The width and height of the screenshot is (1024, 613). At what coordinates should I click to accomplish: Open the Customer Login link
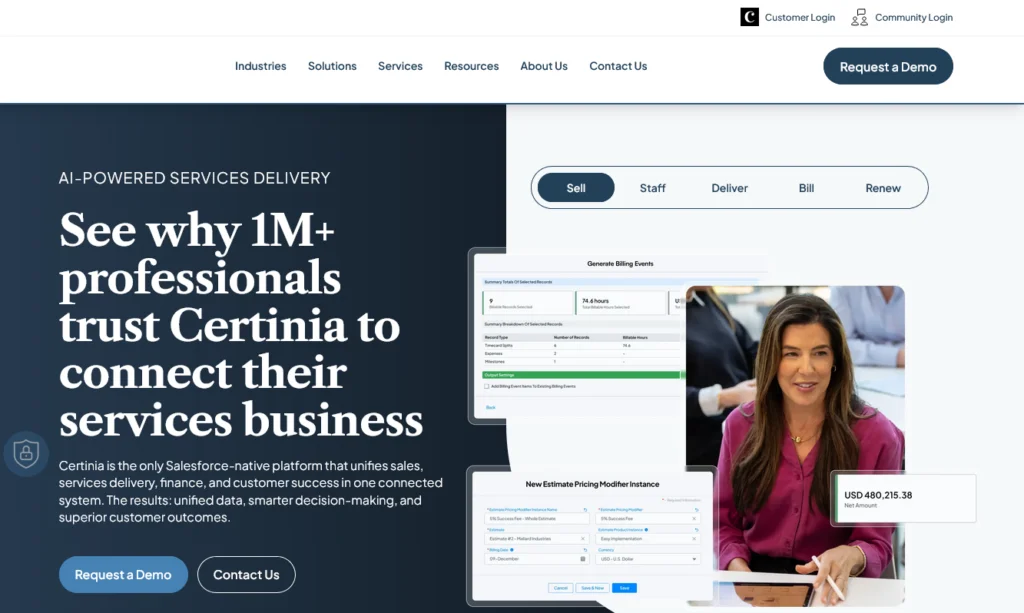799,18
